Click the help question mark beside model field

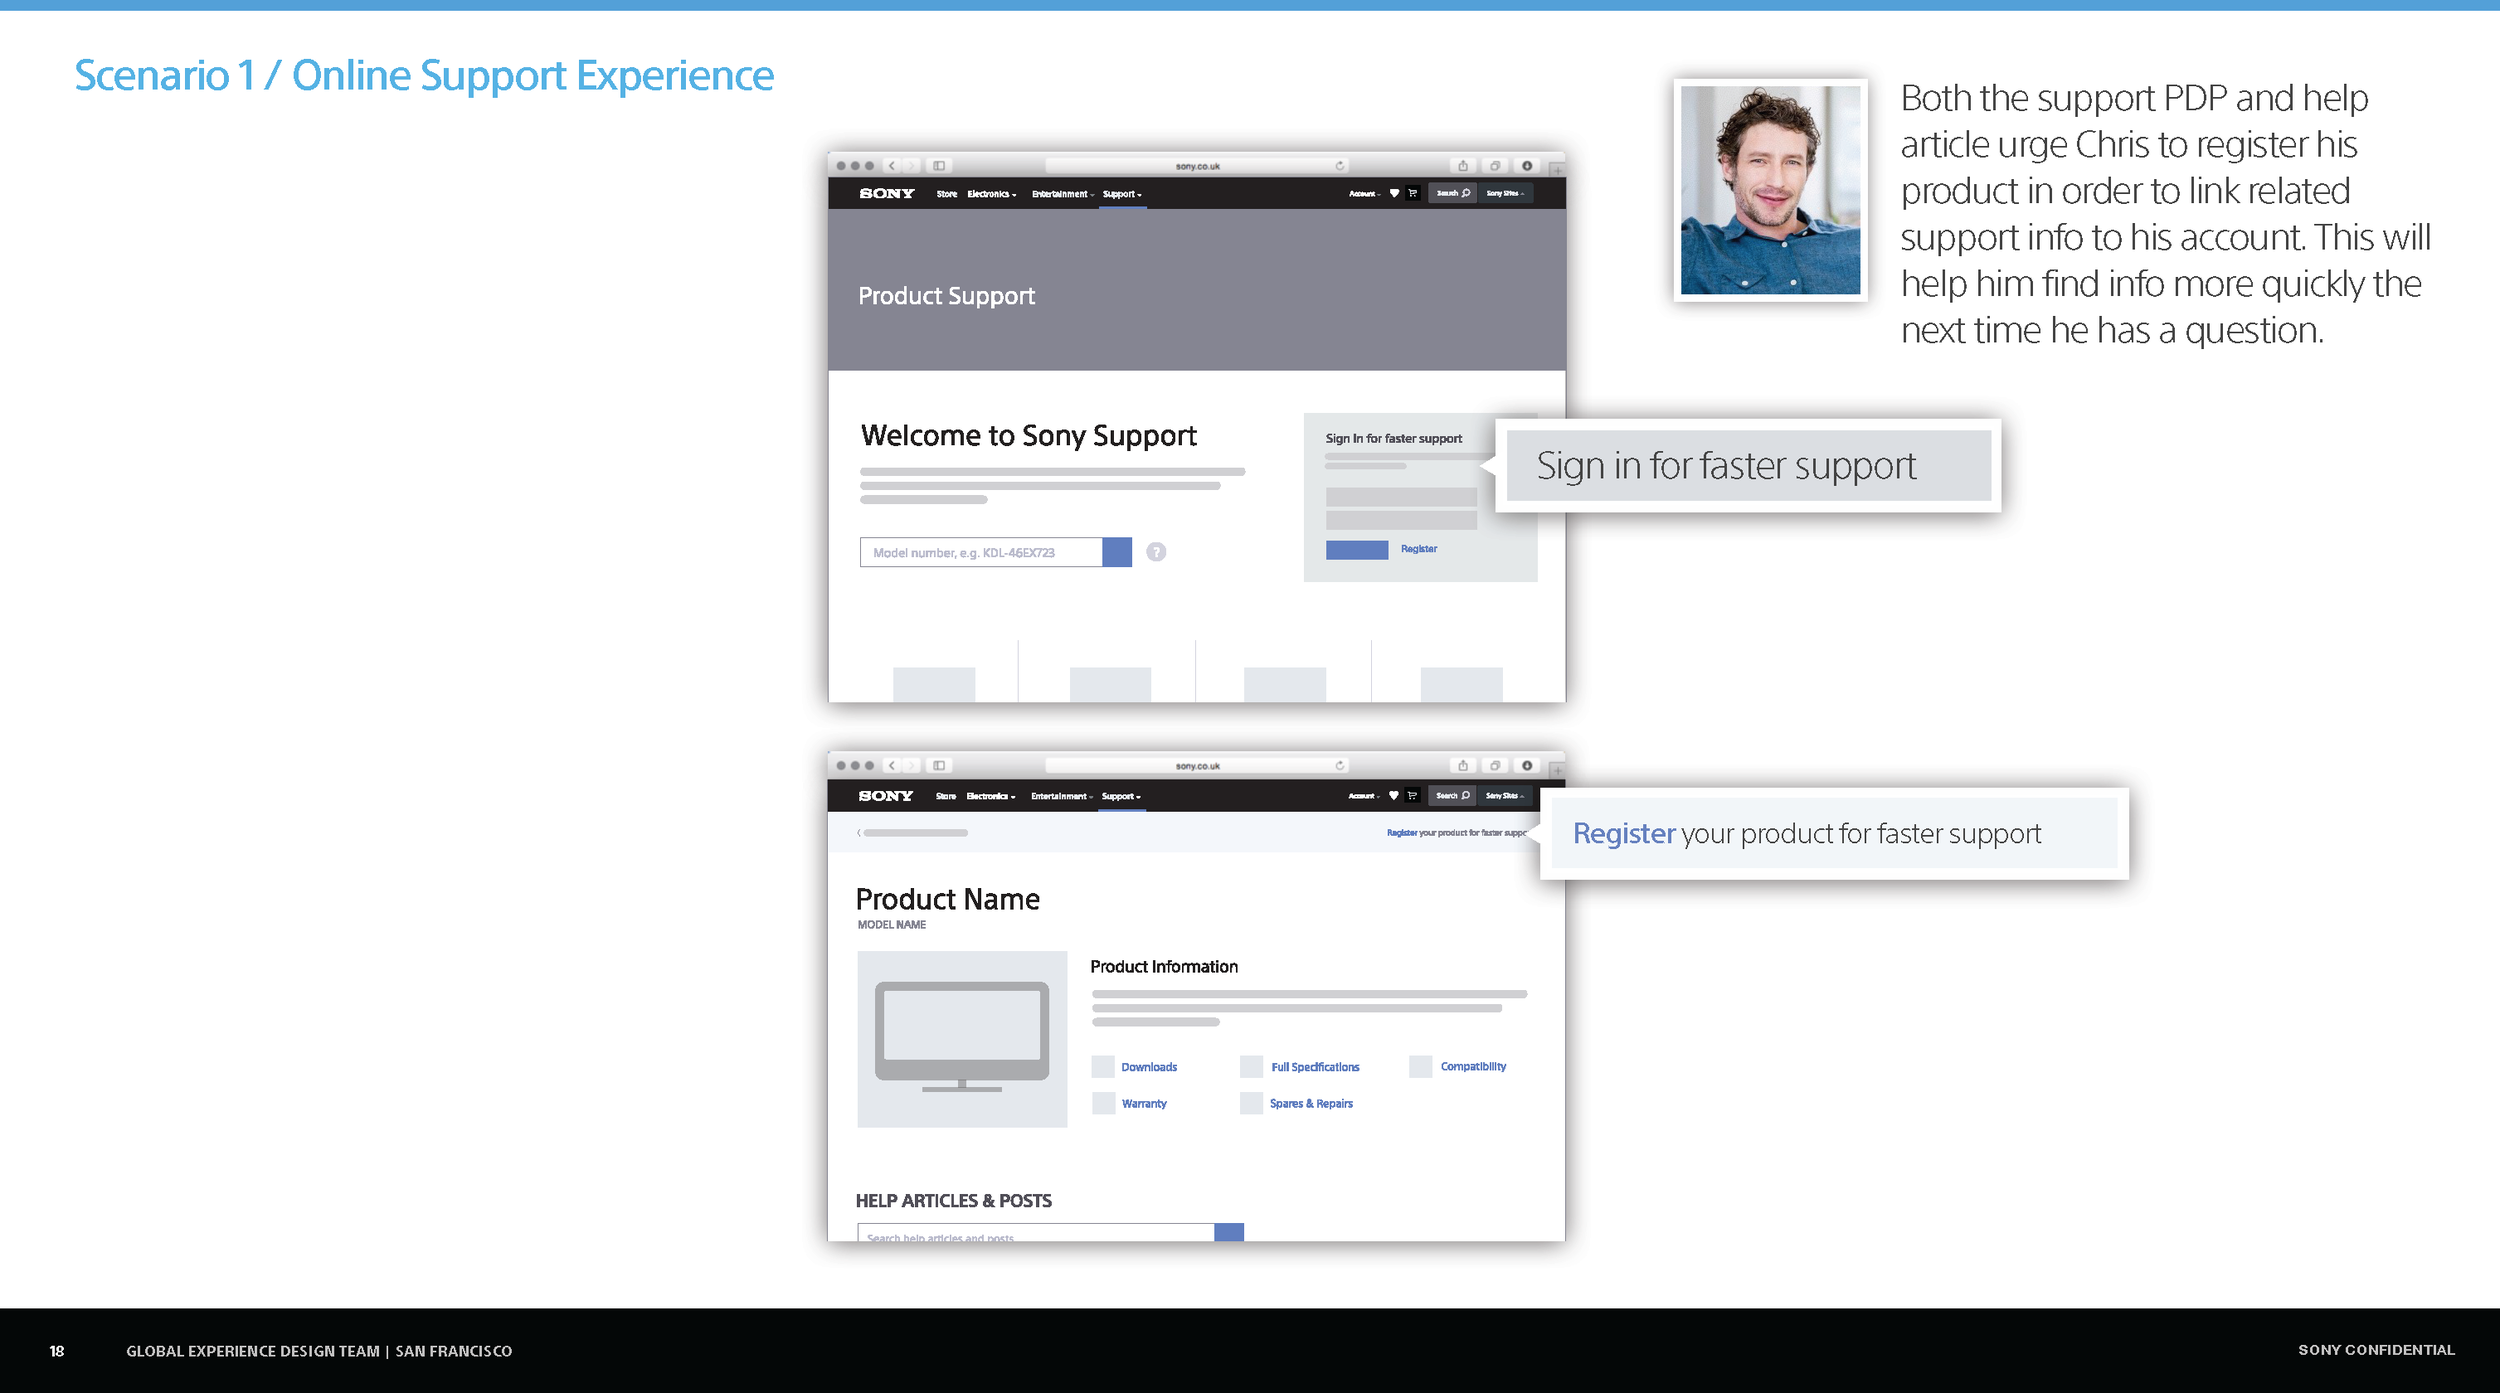point(1156,552)
